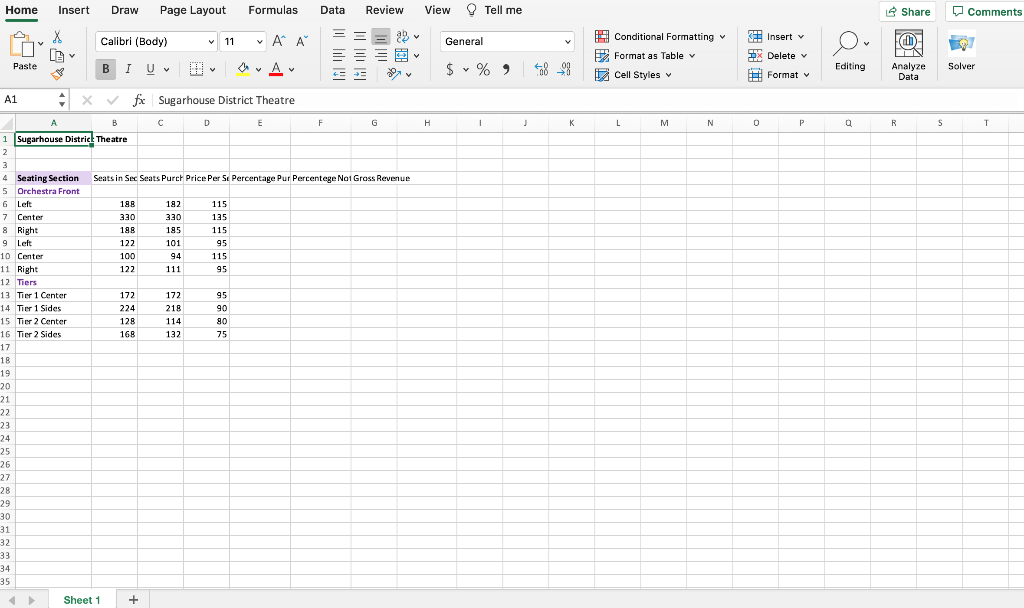Open the font name dropdown
The height and width of the screenshot is (608, 1024).
(x=211, y=41)
